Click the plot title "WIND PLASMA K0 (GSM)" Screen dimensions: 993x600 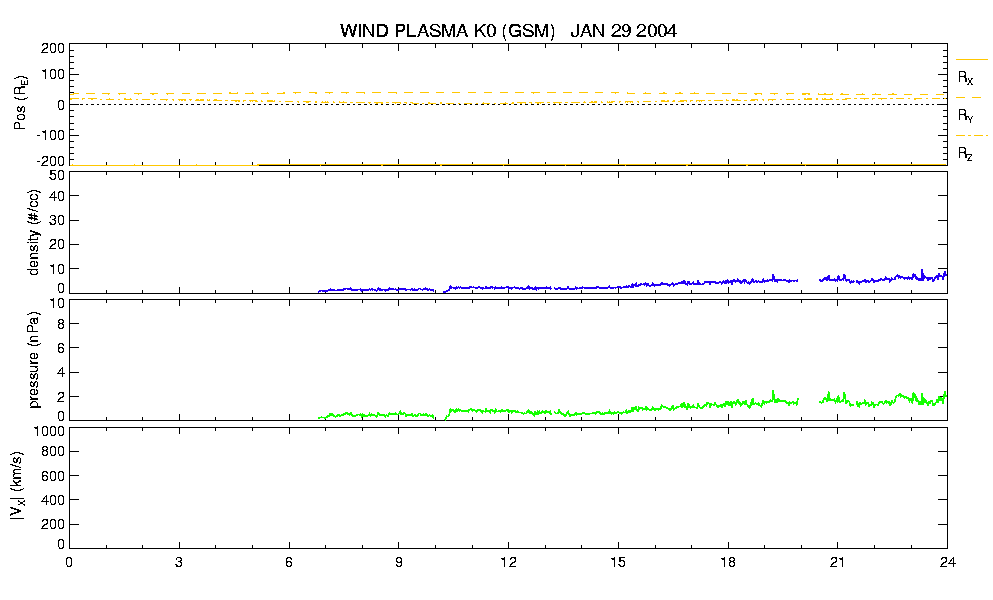[447, 30]
